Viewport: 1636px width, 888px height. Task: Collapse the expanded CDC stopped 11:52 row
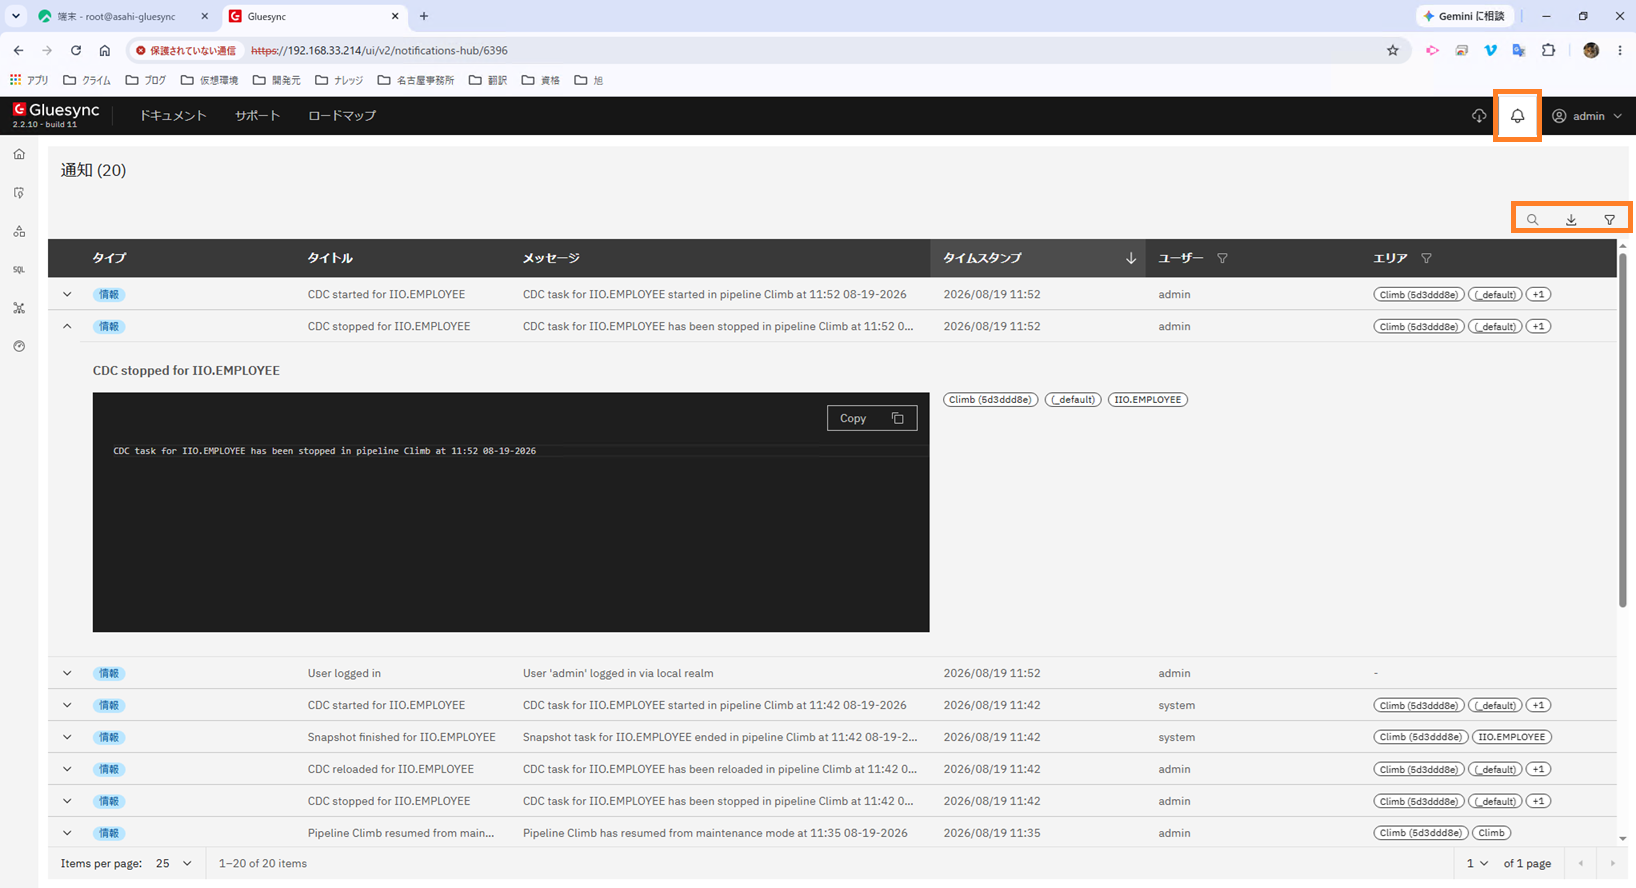click(67, 326)
